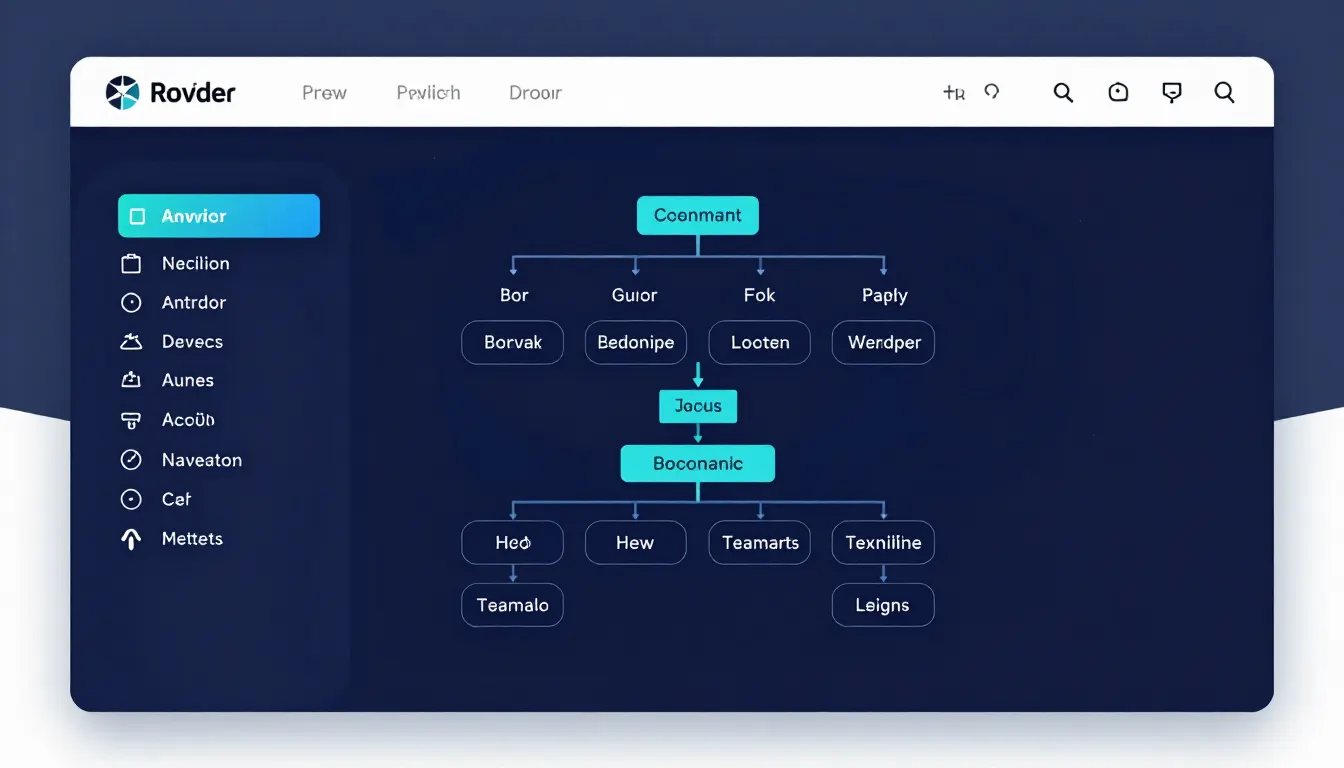Click the circle icon next to Antrdor
The width and height of the screenshot is (1344, 768).
coord(131,303)
